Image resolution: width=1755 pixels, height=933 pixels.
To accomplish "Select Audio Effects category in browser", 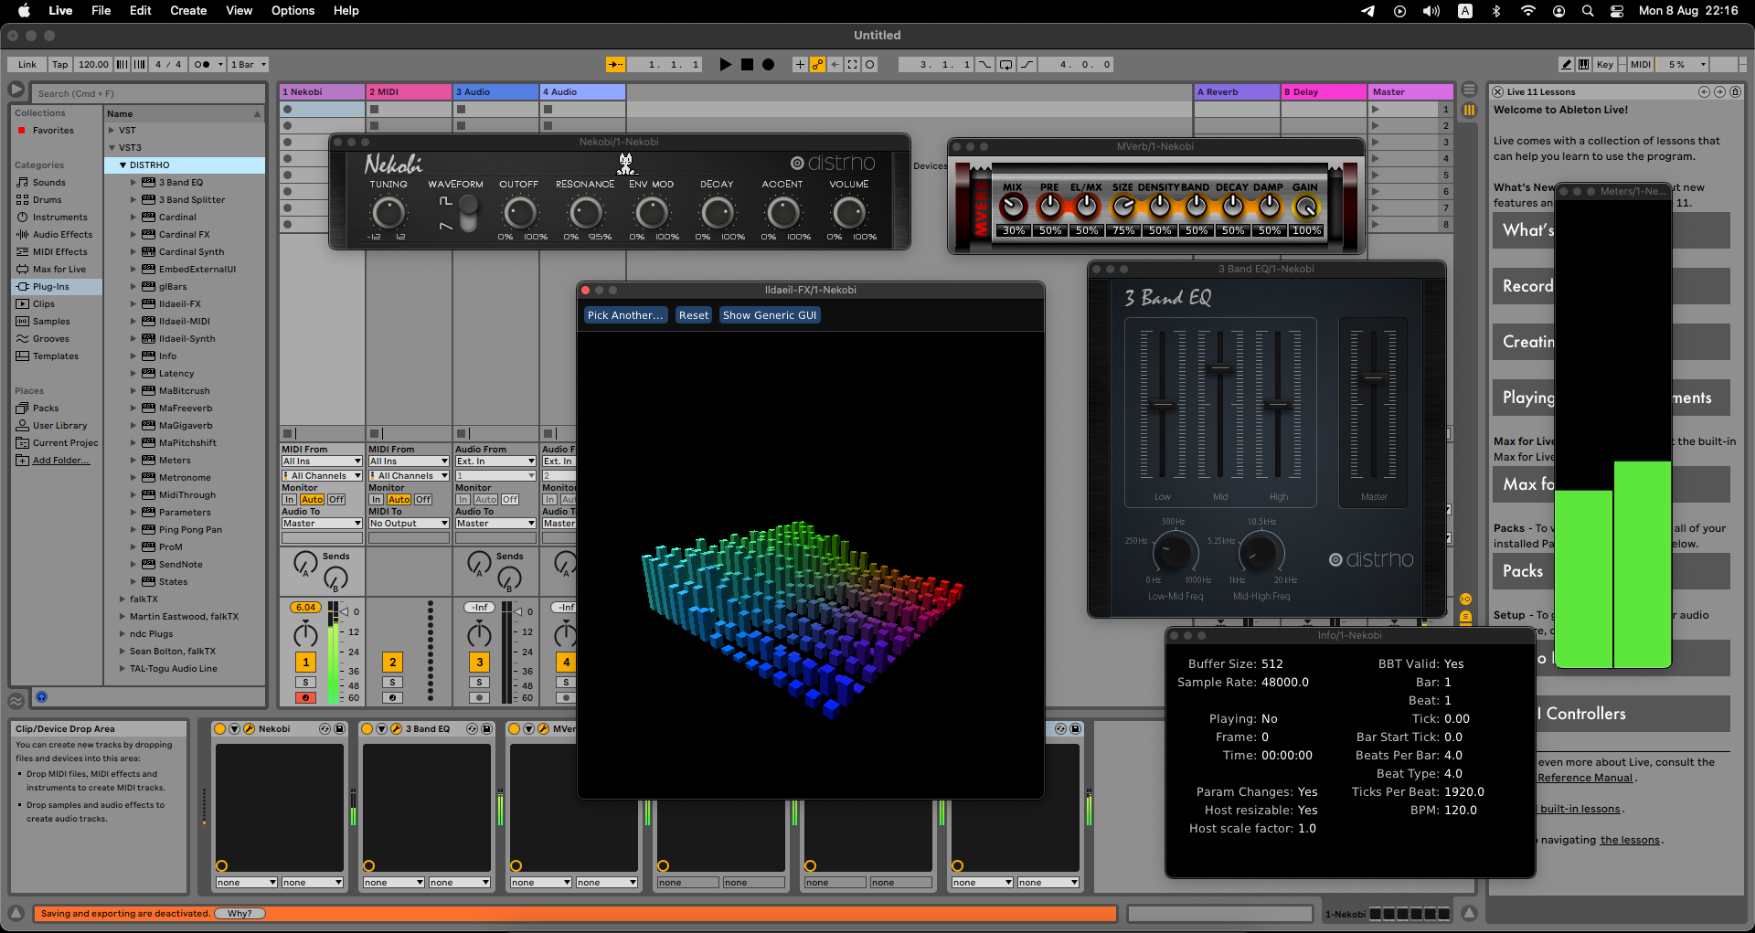I will pos(57,234).
